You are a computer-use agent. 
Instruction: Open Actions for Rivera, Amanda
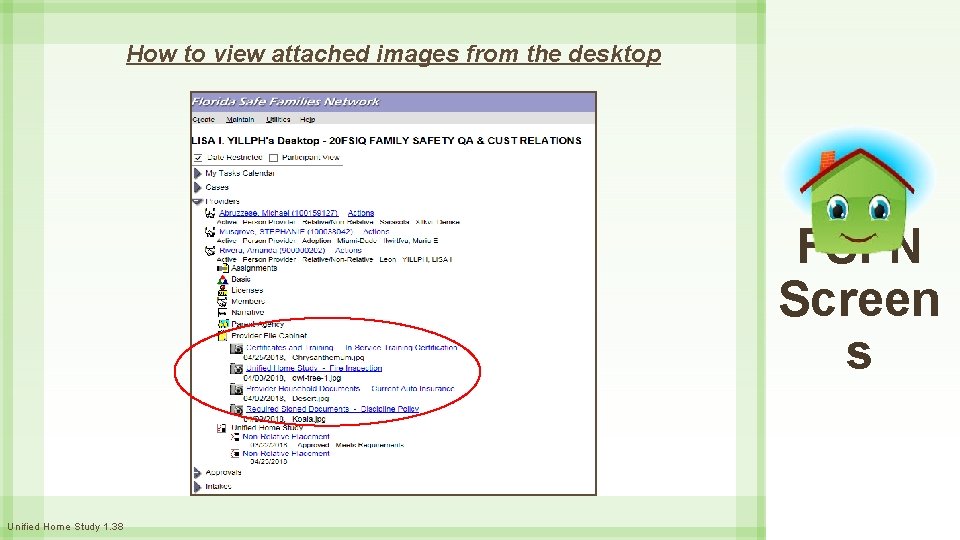(348, 250)
